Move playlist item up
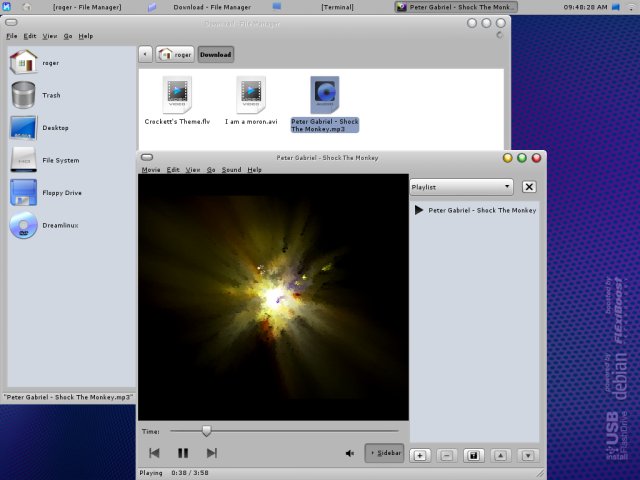 [x=501, y=456]
